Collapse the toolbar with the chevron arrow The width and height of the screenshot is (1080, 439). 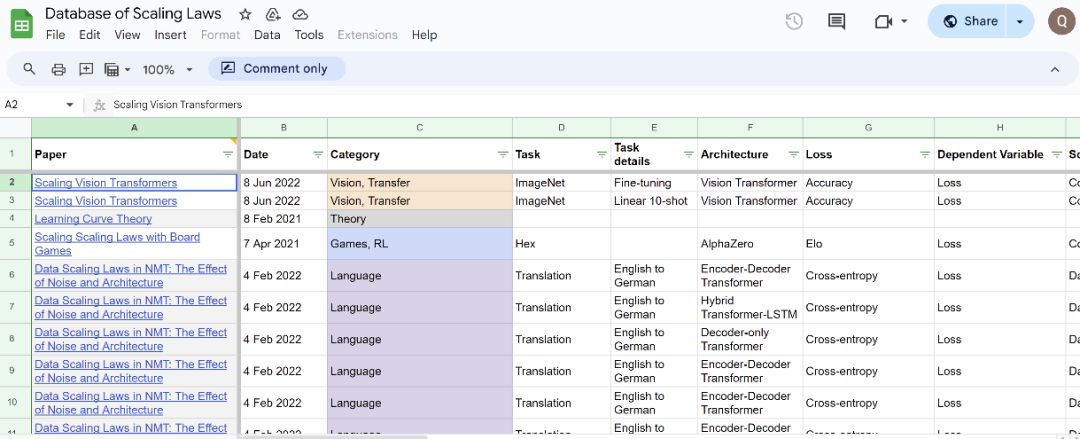click(1054, 69)
